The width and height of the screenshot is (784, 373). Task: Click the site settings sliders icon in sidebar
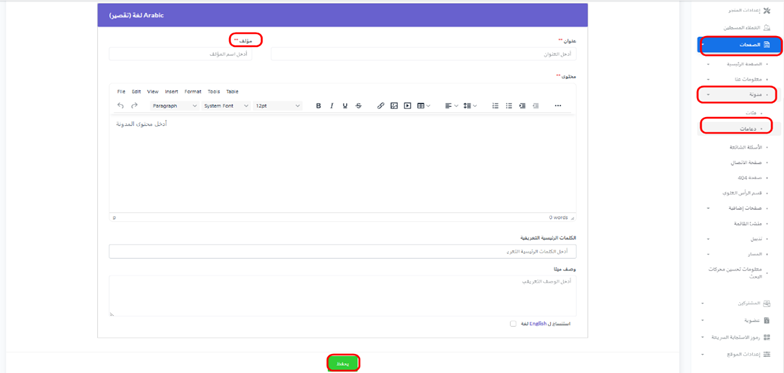768,354
